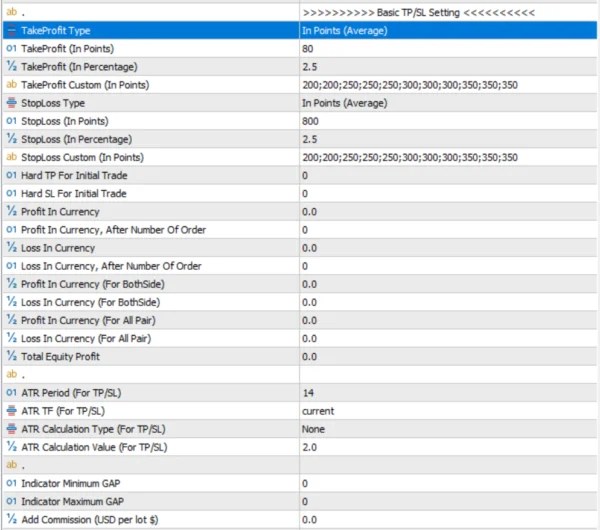The width and height of the screenshot is (600, 530).
Task: Edit Total Equity Profit value 0.0
Action: 448,356
